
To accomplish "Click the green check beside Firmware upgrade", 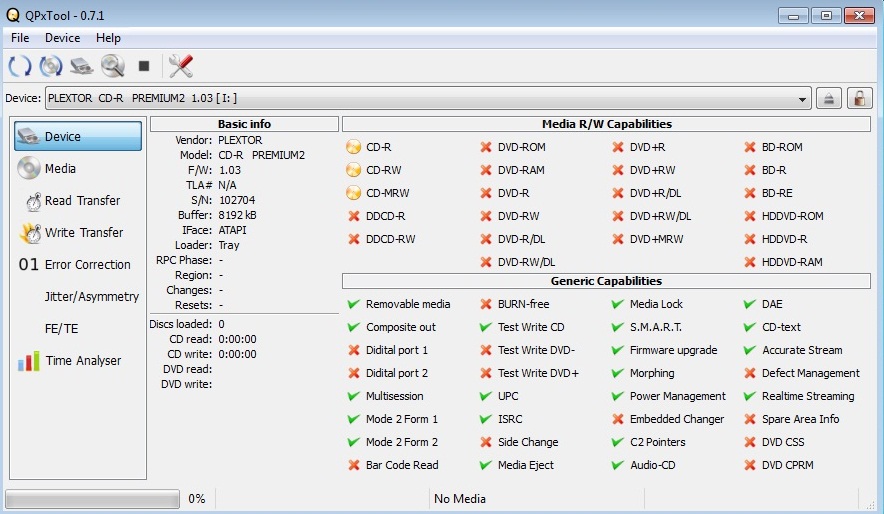I will point(617,350).
